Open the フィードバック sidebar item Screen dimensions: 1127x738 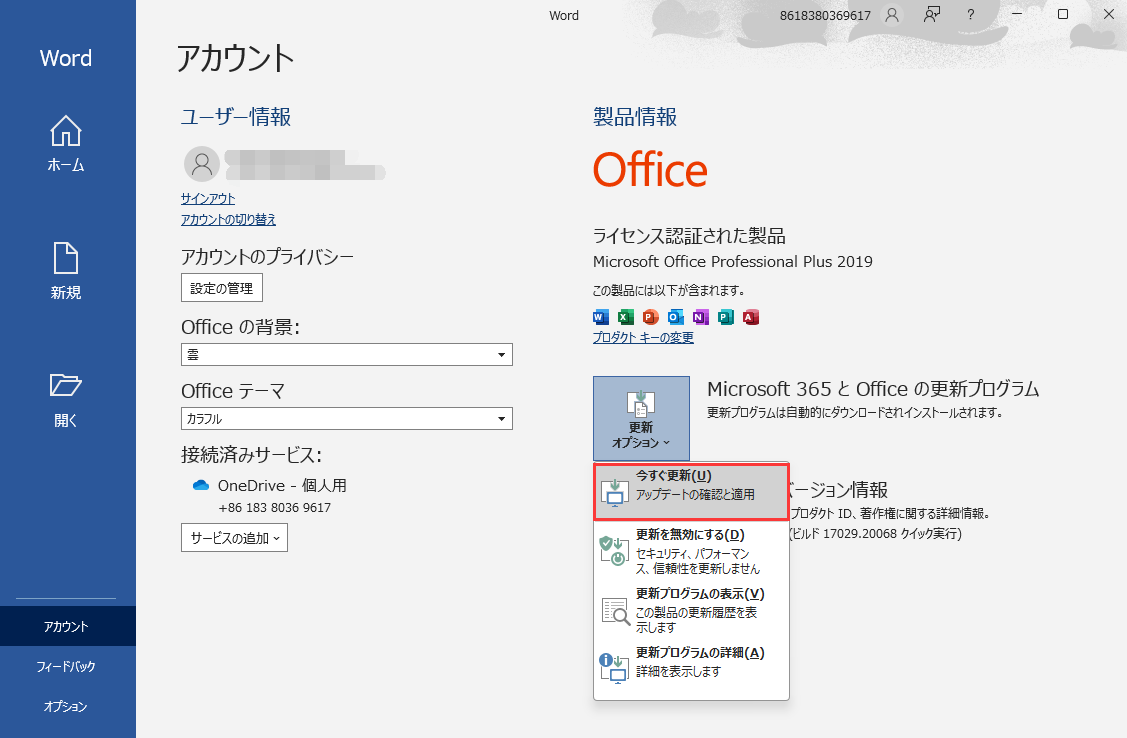click(x=68, y=666)
